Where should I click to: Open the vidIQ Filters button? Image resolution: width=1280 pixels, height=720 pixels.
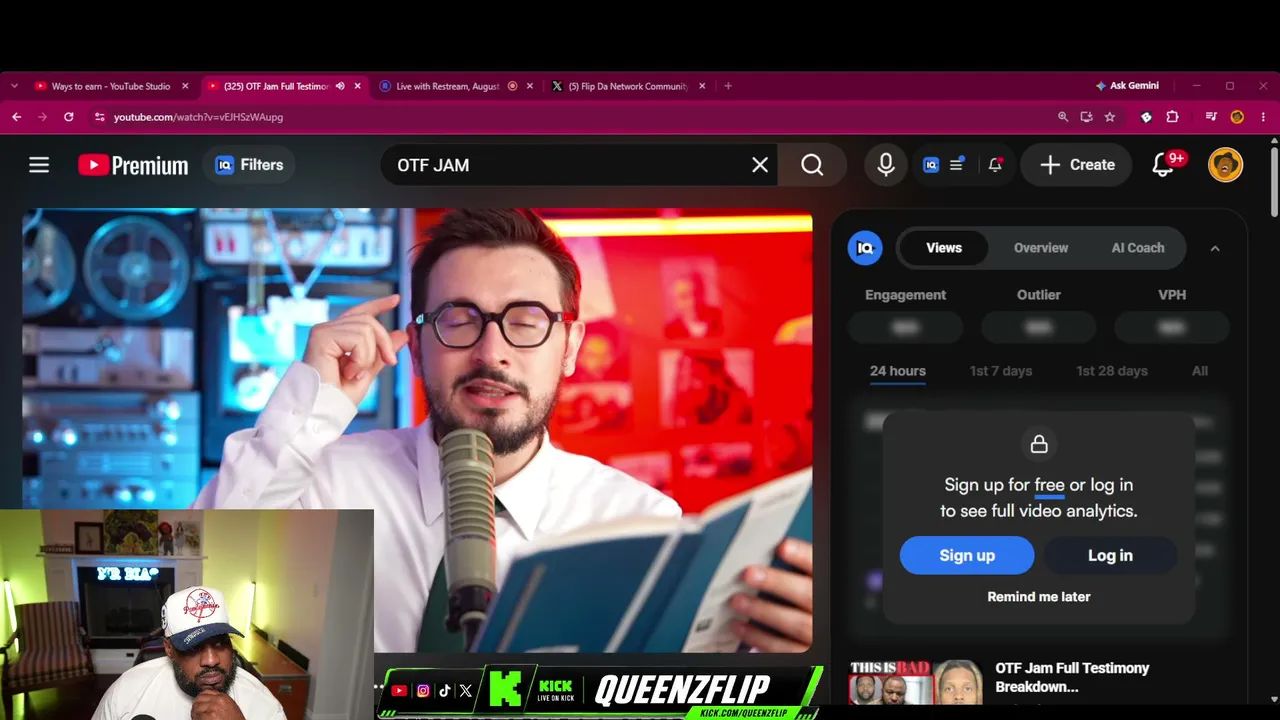click(250, 165)
